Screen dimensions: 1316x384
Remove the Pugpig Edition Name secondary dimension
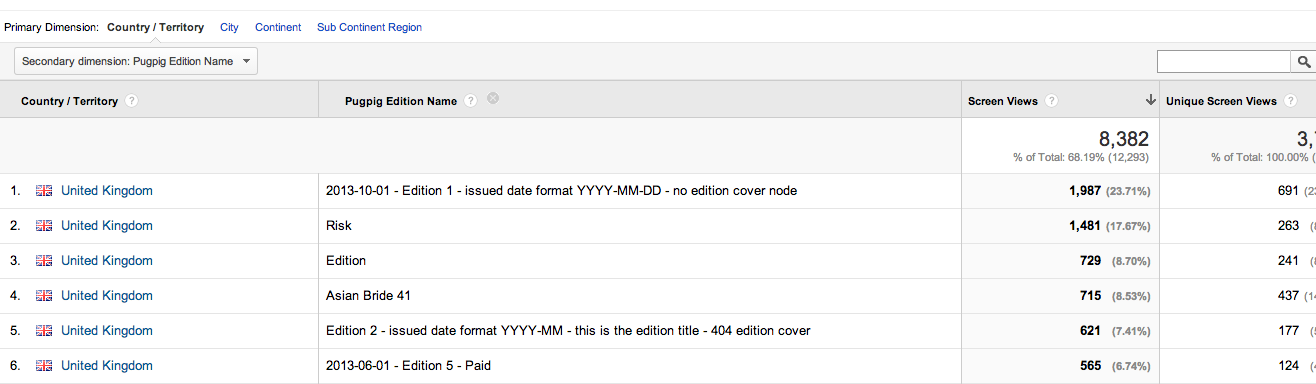pyautogui.click(x=493, y=98)
